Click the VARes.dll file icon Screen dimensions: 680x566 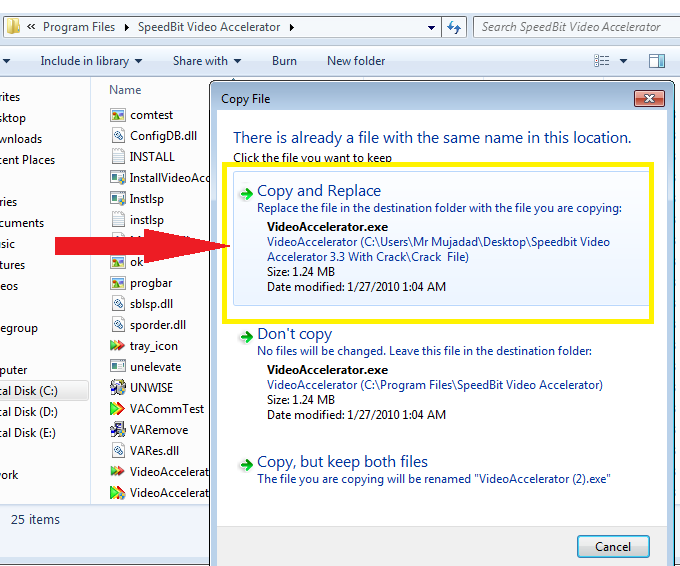click(x=118, y=450)
